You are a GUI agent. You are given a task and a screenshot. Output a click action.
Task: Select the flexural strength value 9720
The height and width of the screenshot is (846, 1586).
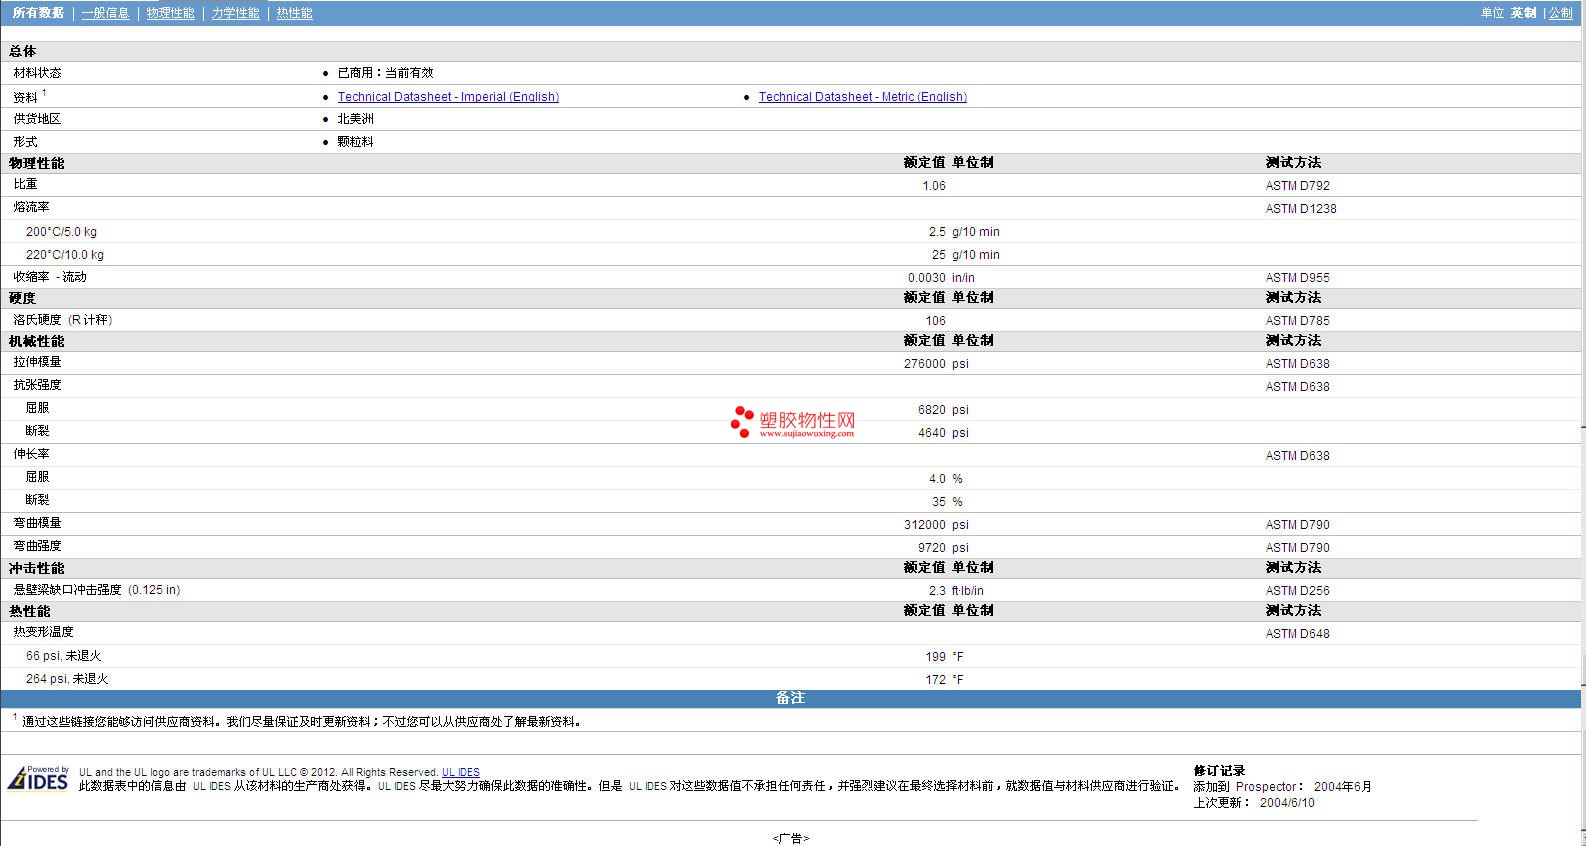click(932, 548)
